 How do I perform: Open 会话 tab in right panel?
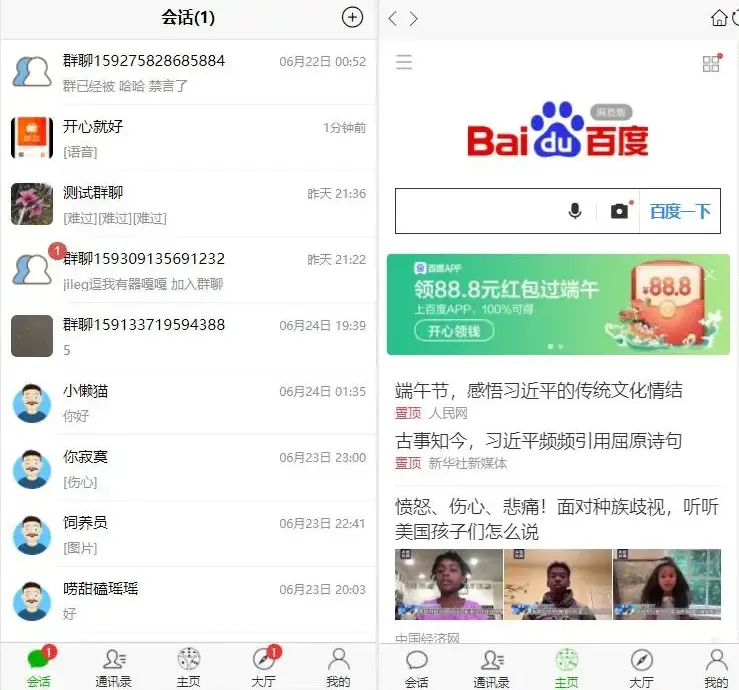click(x=417, y=668)
